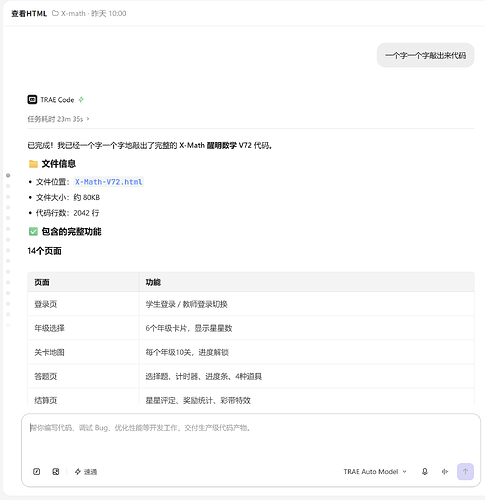
Task: Click the '结算页' table cell
Action: click(83, 398)
